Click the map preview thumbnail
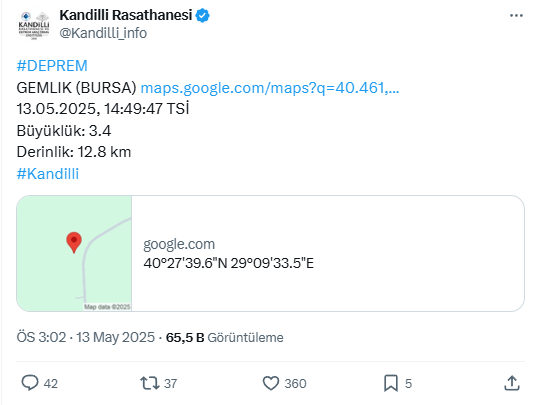The image size is (534, 405). click(74, 253)
